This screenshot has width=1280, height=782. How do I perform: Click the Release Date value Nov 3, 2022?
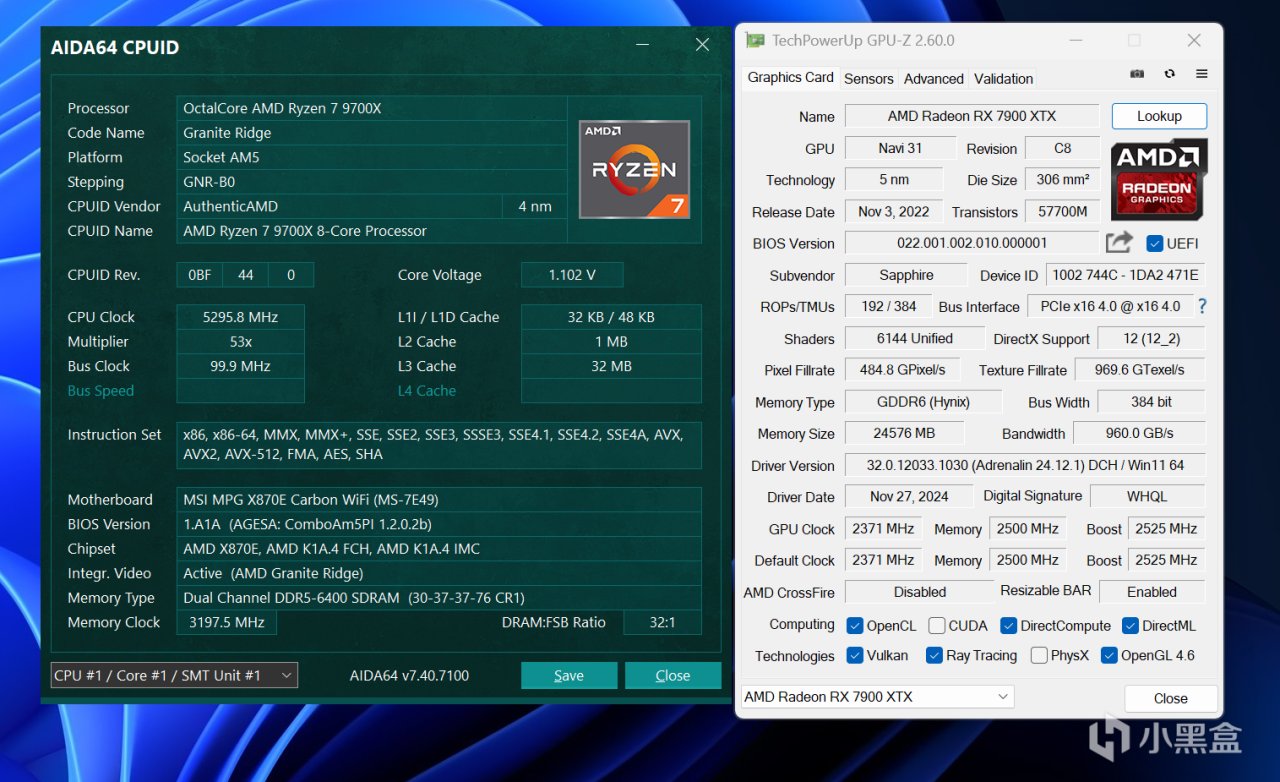click(x=894, y=212)
